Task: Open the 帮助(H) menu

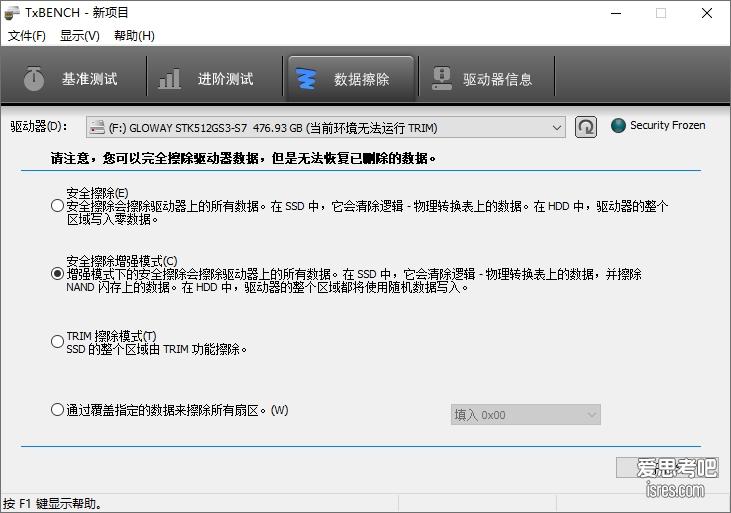Action: tap(134, 36)
